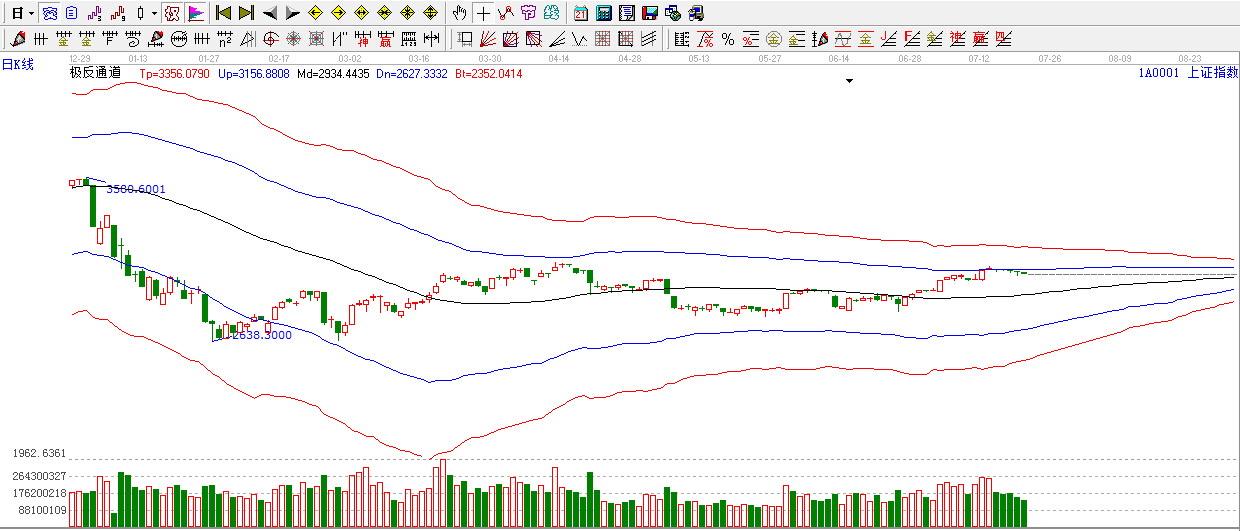
Task: Open the 日 period dropdown arrow
Action: point(31,13)
